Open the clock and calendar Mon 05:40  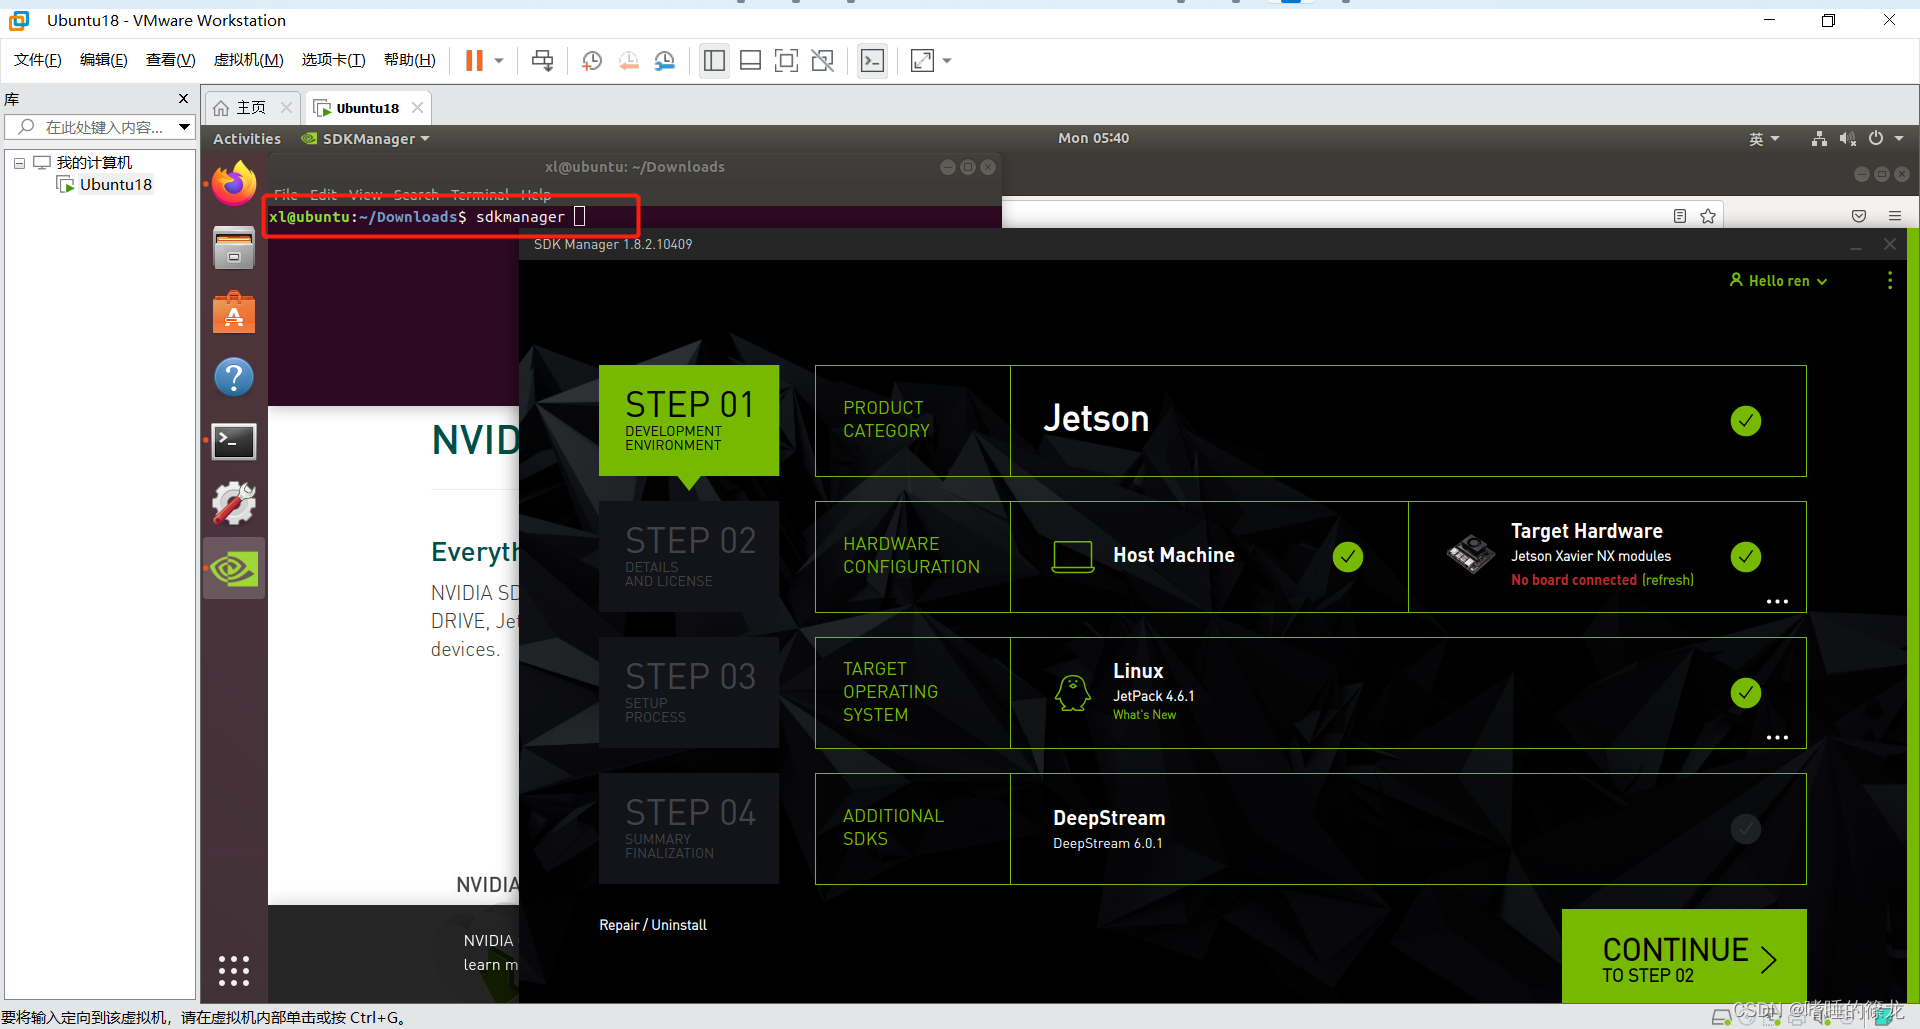[1093, 138]
